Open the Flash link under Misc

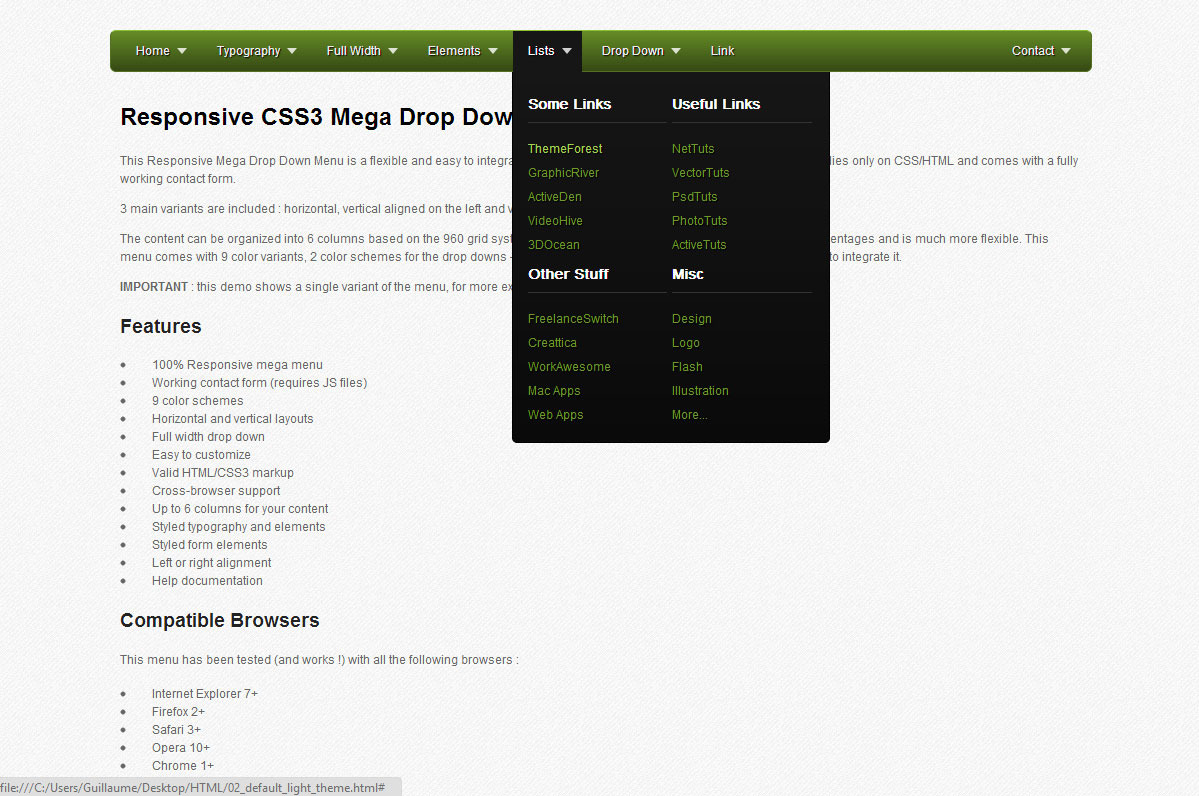[687, 367]
